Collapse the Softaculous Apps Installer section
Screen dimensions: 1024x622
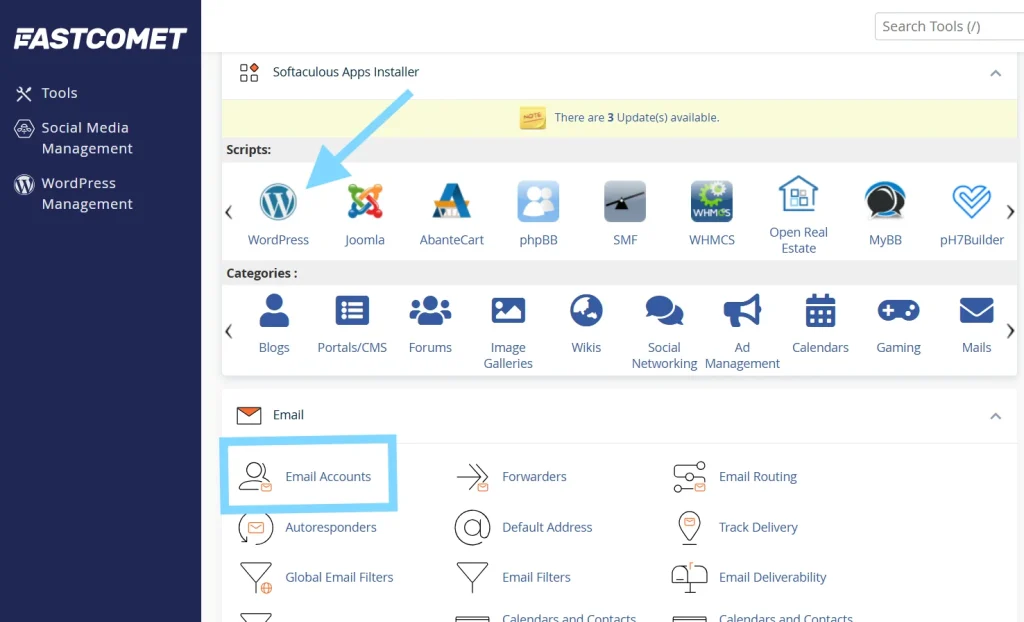click(x=995, y=73)
